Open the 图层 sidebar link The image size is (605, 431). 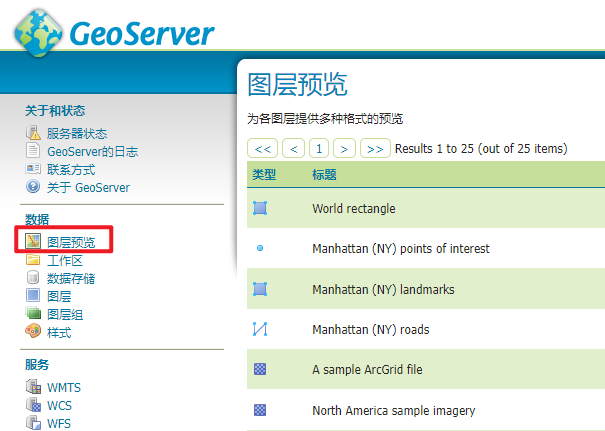point(59,296)
